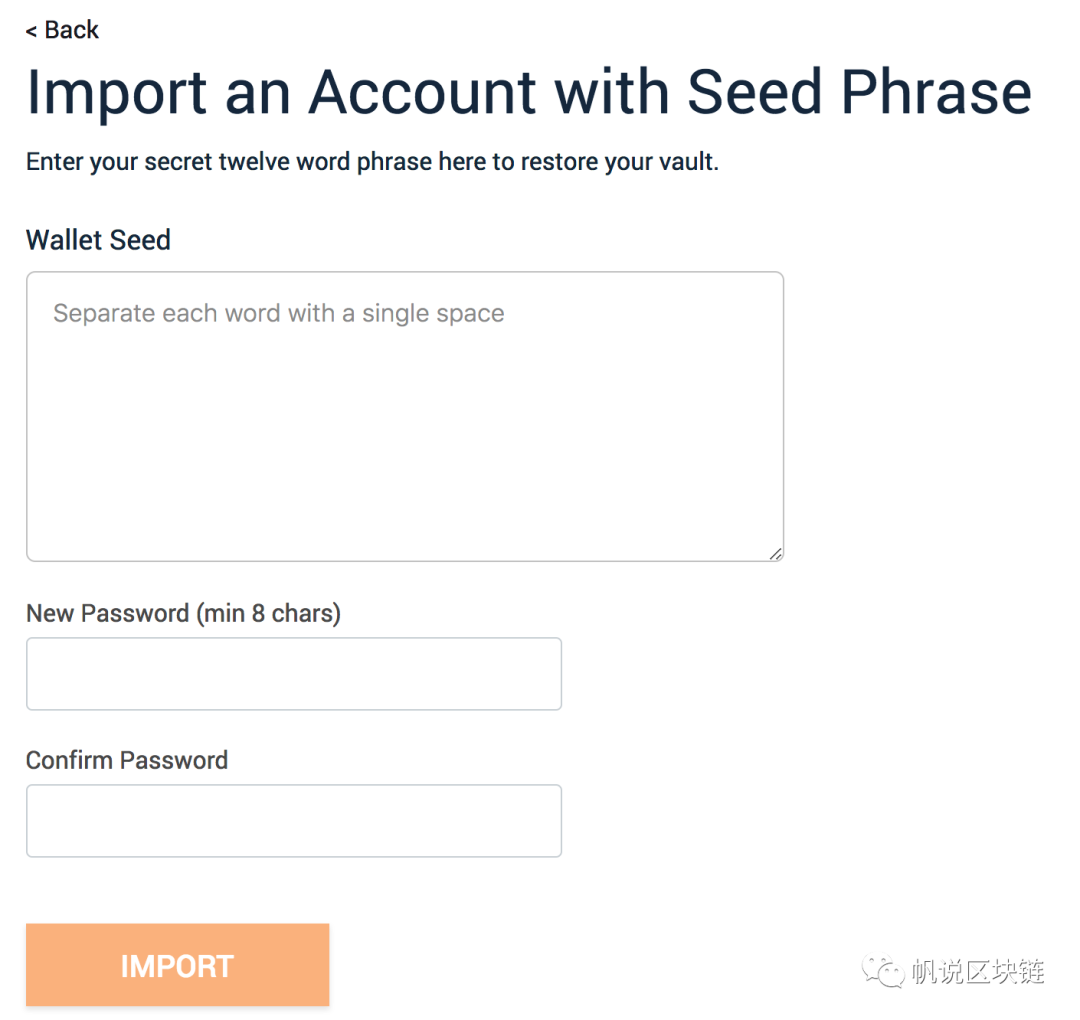Screen dimensions: 1080x1020
Task: Click the WeChat logo watermark icon
Action: pyautogui.click(x=883, y=971)
